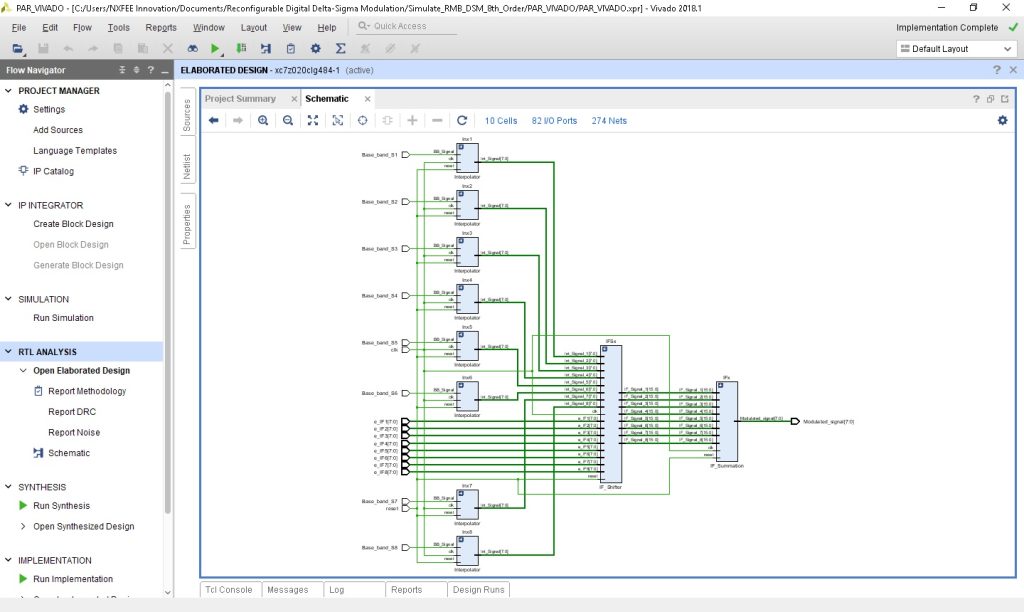1024x612 pixels.
Task: Click the back navigation arrow in schematic toolbar
Action: click(x=214, y=120)
